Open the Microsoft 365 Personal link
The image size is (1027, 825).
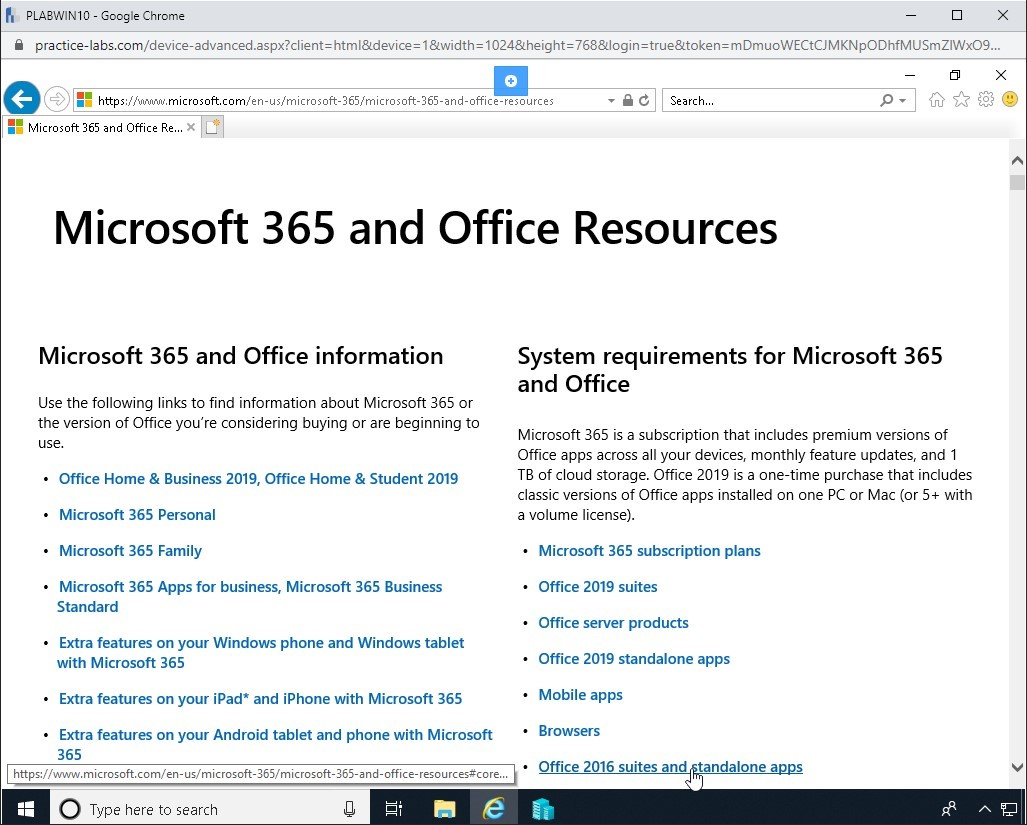coord(137,515)
